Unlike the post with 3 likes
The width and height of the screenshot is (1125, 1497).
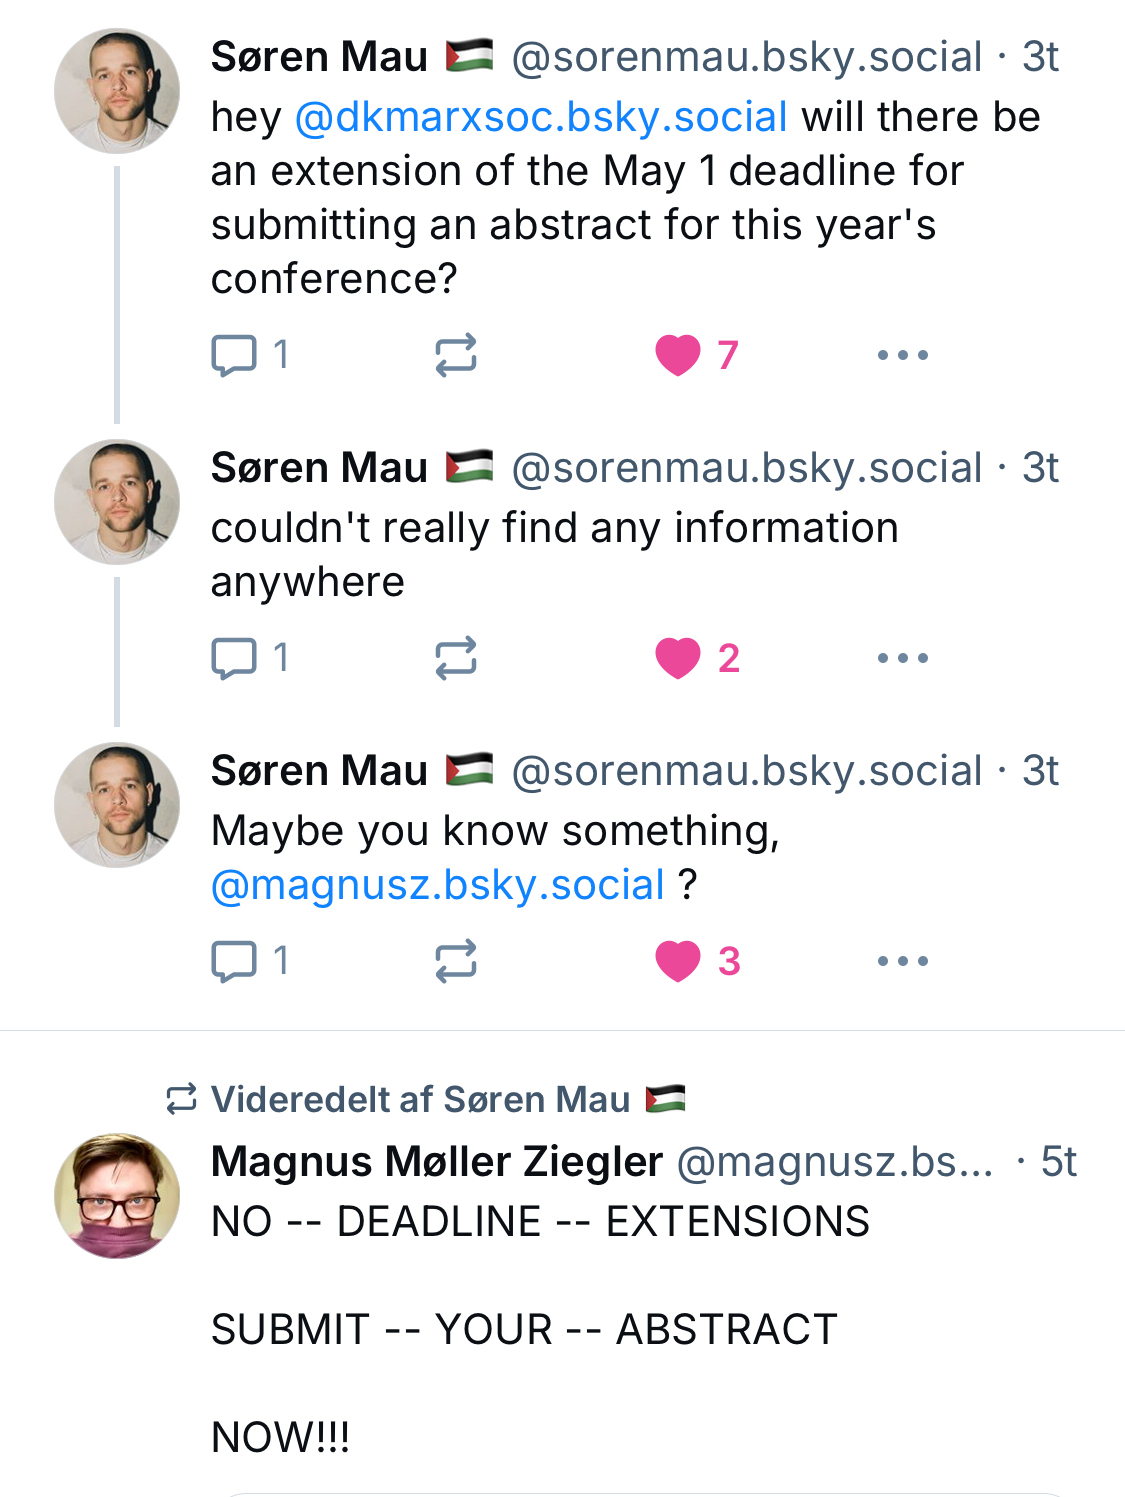[678, 961]
